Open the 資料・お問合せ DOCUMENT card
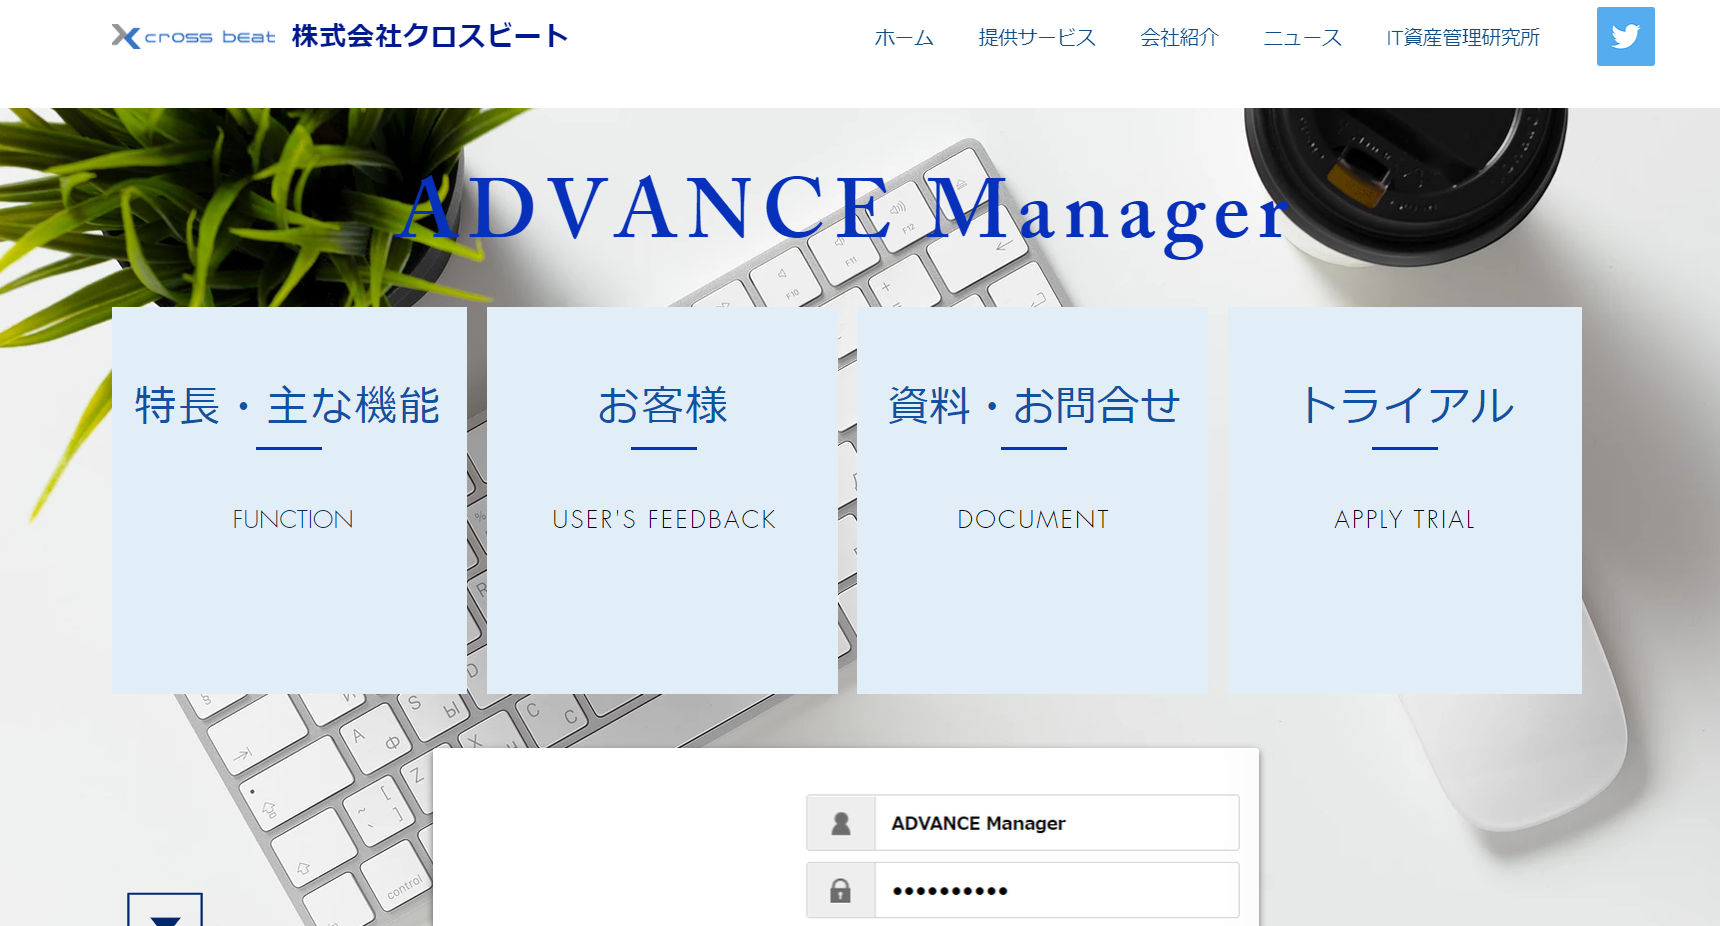1720x926 pixels. pos(1032,500)
